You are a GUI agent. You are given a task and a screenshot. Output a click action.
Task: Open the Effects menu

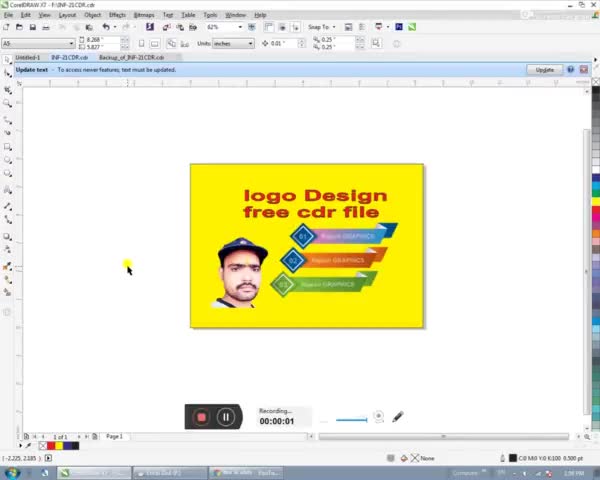coord(117,15)
